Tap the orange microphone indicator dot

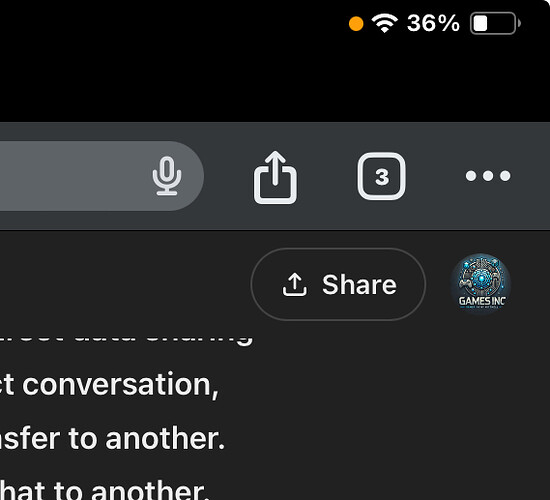tap(356, 24)
